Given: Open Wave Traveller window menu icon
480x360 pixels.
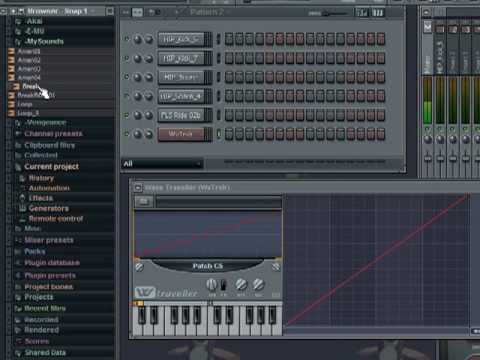Looking at the screenshot, I should point(138,188).
